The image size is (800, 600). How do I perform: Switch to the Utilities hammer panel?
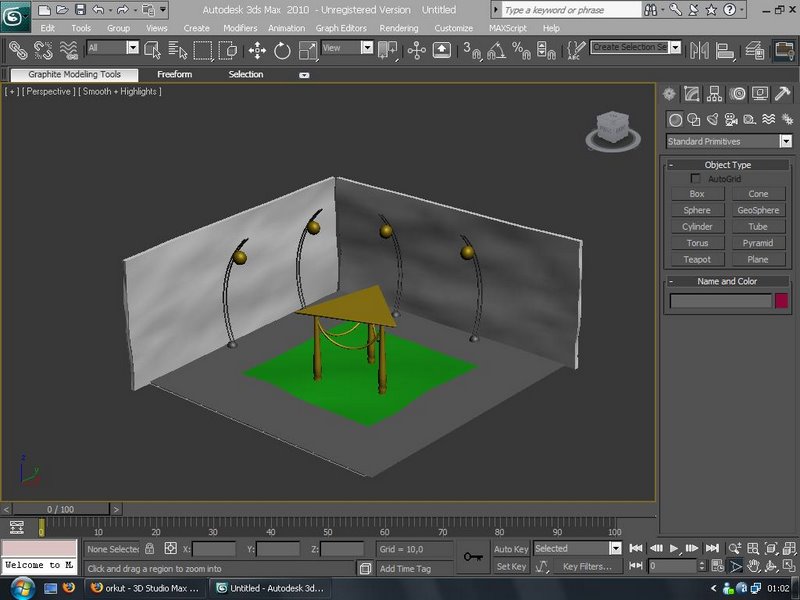coord(782,94)
